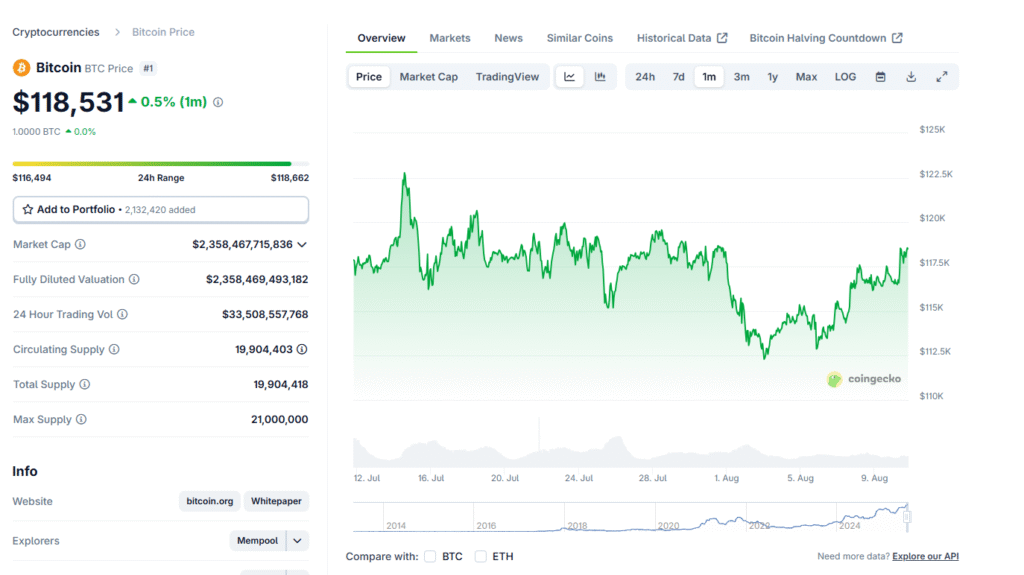Click the #1 rank badge
The width and height of the screenshot is (1024, 575).
pos(148,69)
